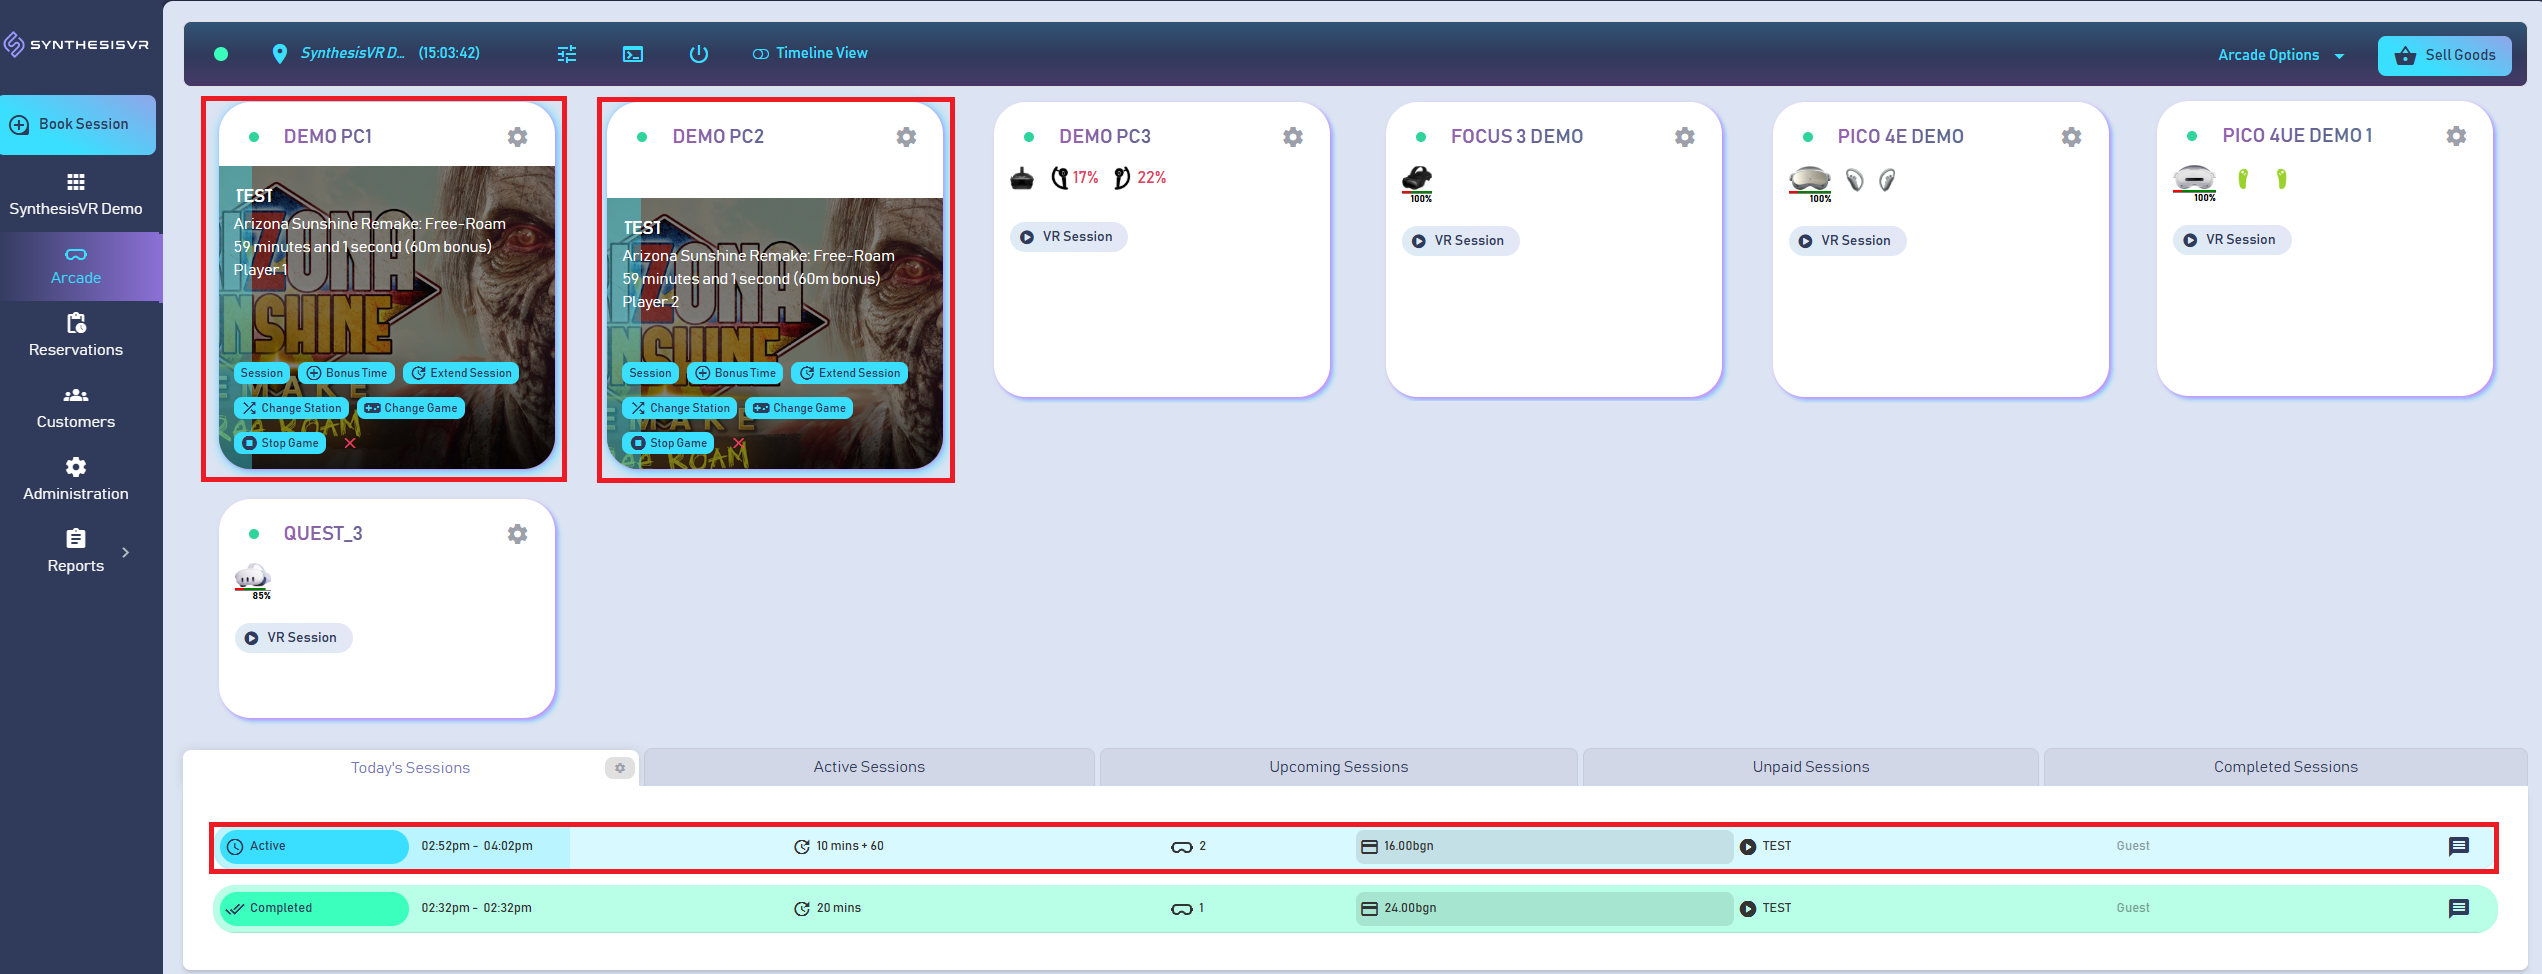Image resolution: width=2542 pixels, height=974 pixels.
Task: Click Change Station on DEMO PC1
Action: (291, 408)
